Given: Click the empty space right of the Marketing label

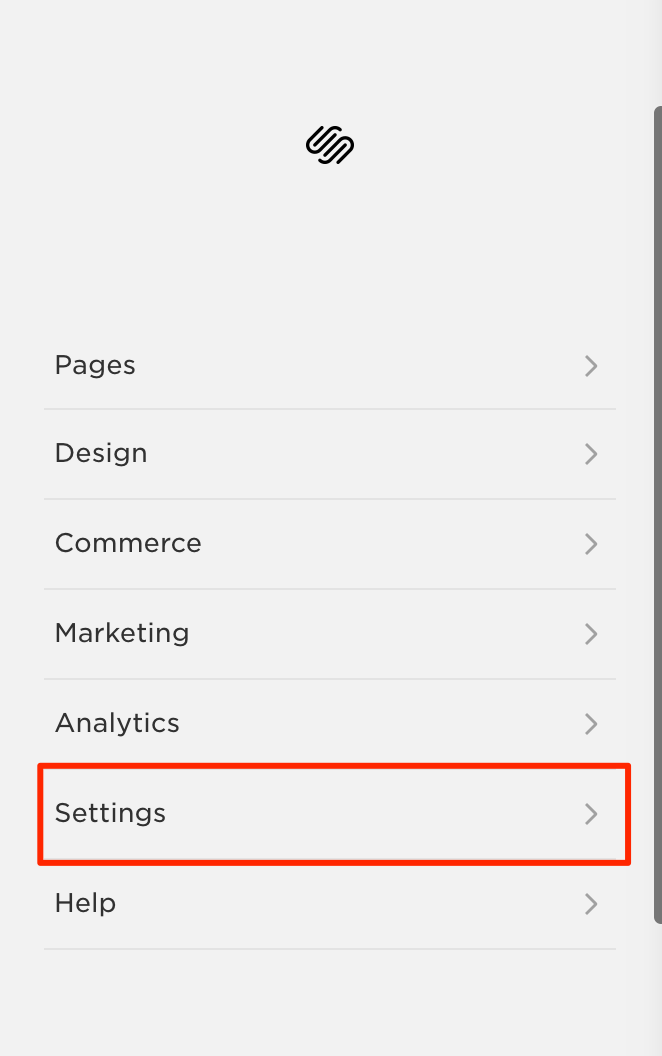Looking at the screenshot, I should [386, 634].
